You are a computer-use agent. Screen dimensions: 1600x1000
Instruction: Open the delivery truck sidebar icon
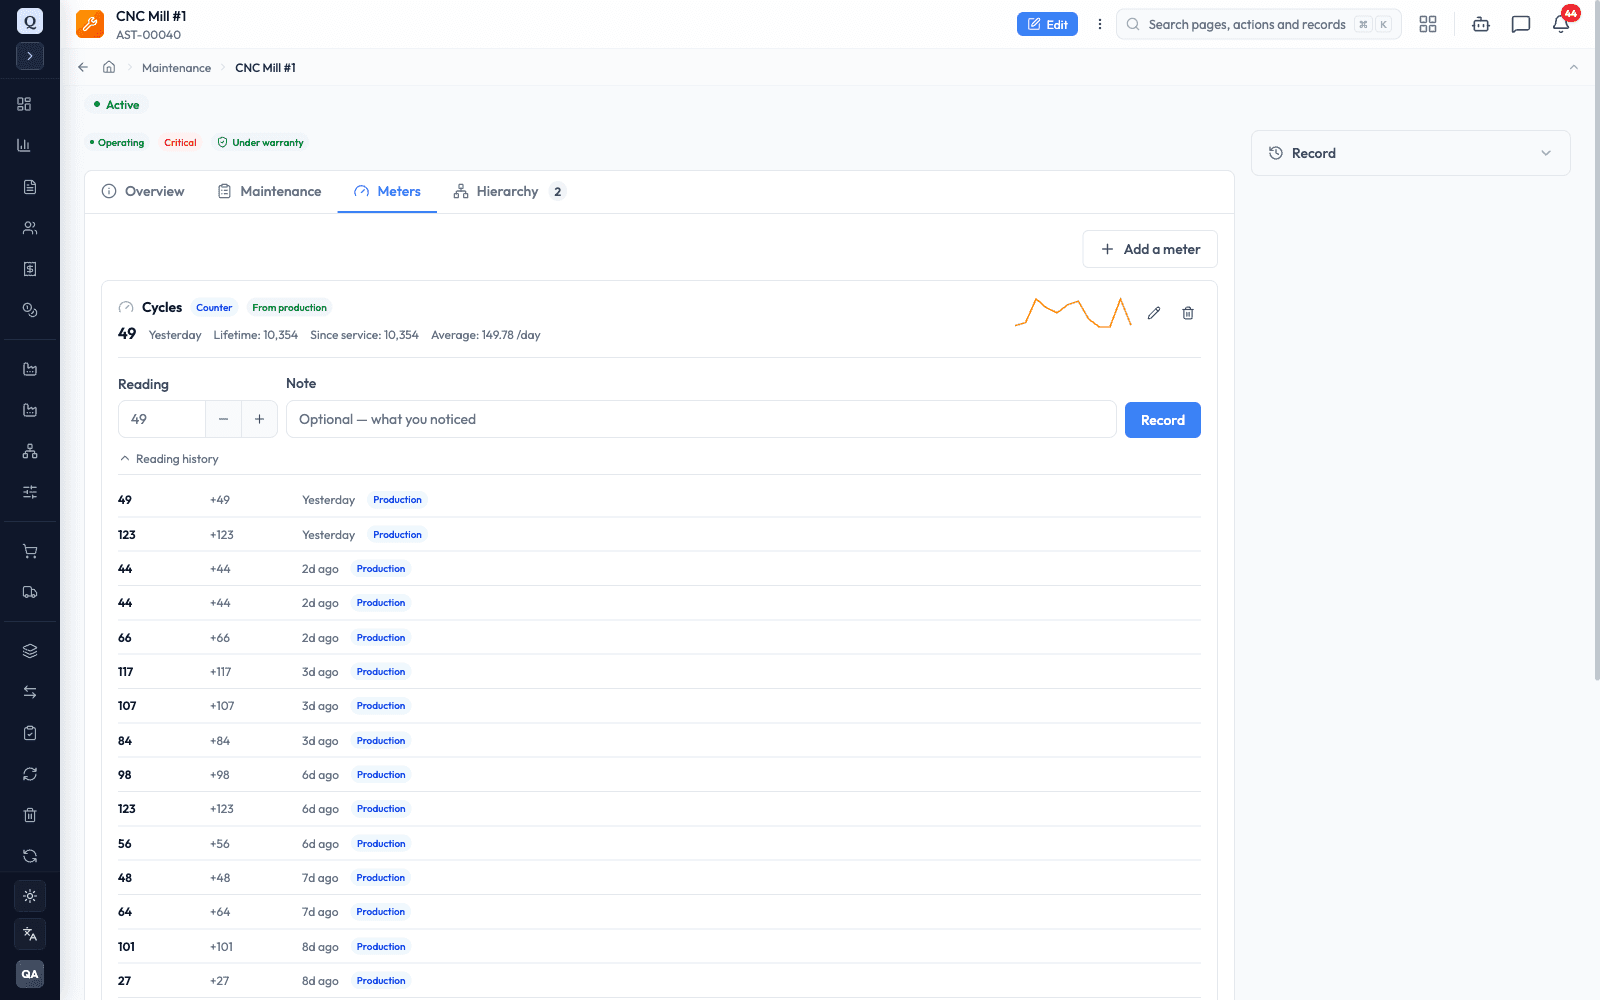tap(30, 592)
